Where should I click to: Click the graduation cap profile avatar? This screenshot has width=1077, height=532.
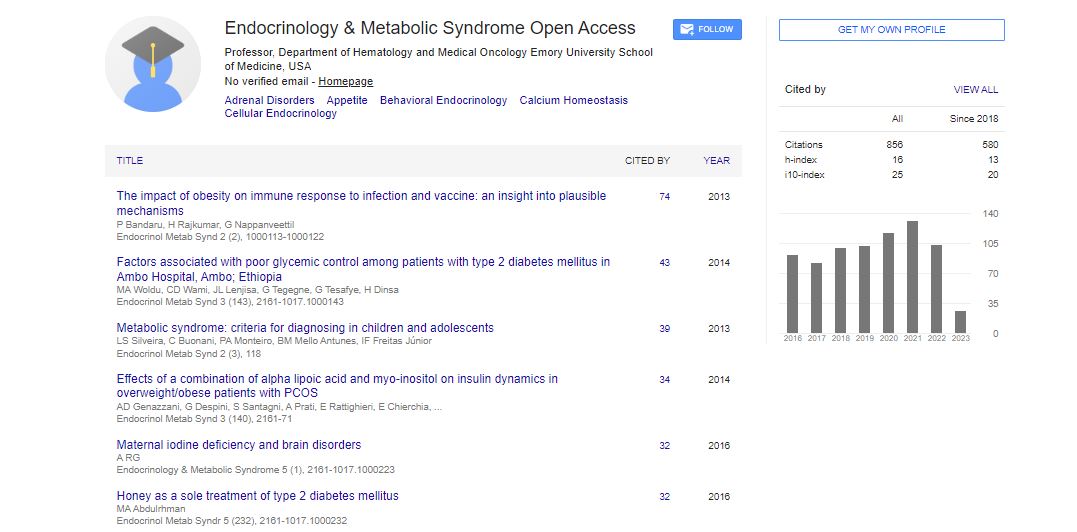152,64
